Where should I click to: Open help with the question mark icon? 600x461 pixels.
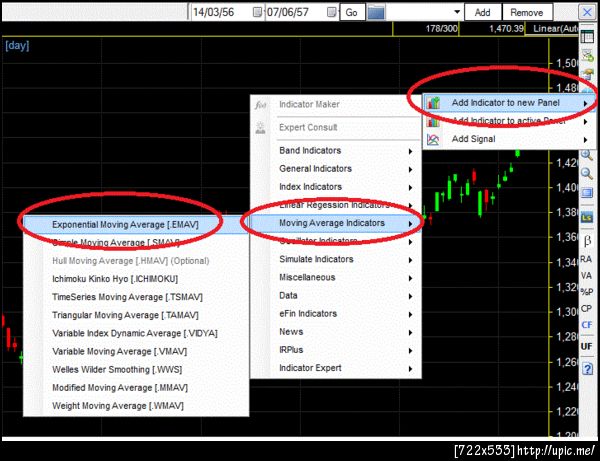pos(587,369)
